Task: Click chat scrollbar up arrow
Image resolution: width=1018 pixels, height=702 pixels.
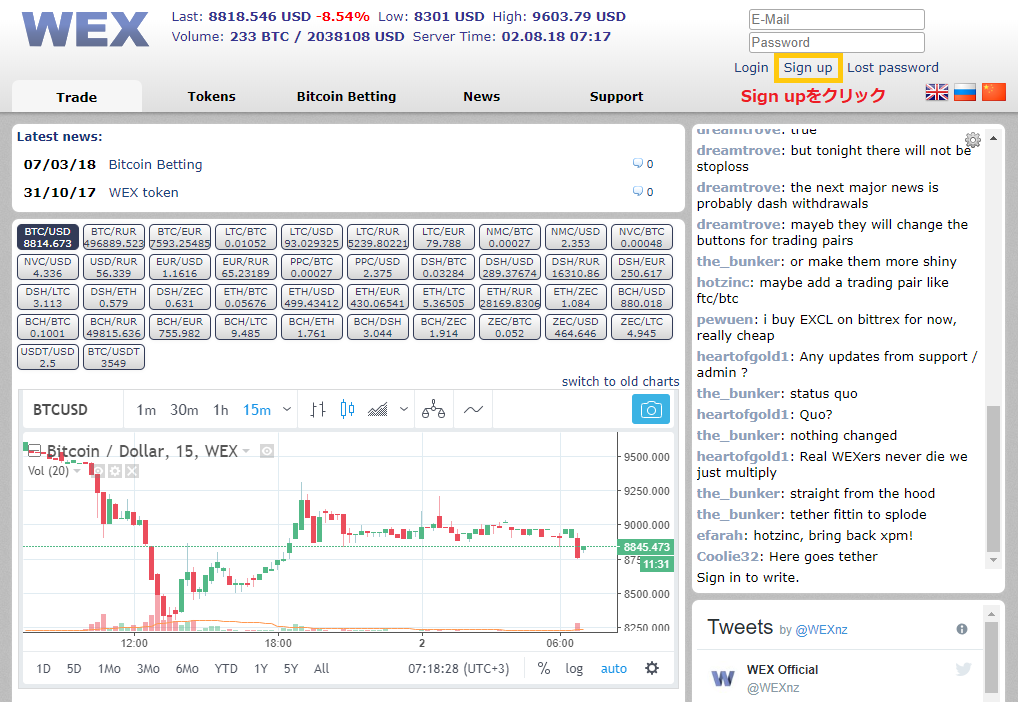Action: point(993,138)
